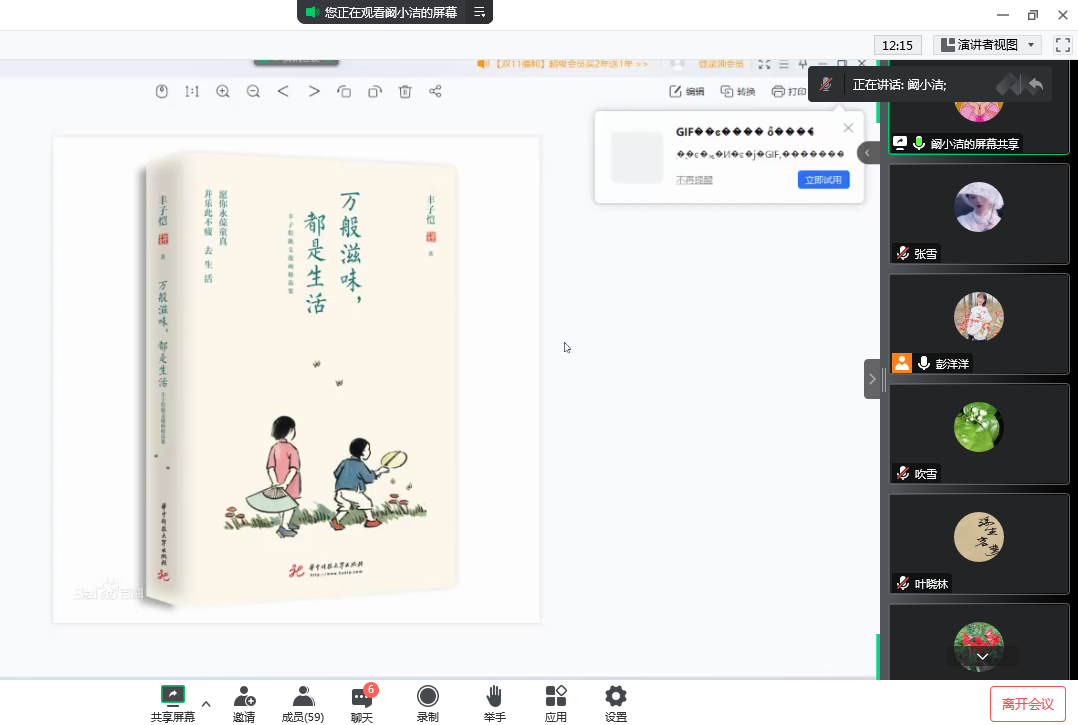The height and width of the screenshot is (725, 1078).
Task: Click the 双11 promotion banner link
Action: tap(562, 64)
